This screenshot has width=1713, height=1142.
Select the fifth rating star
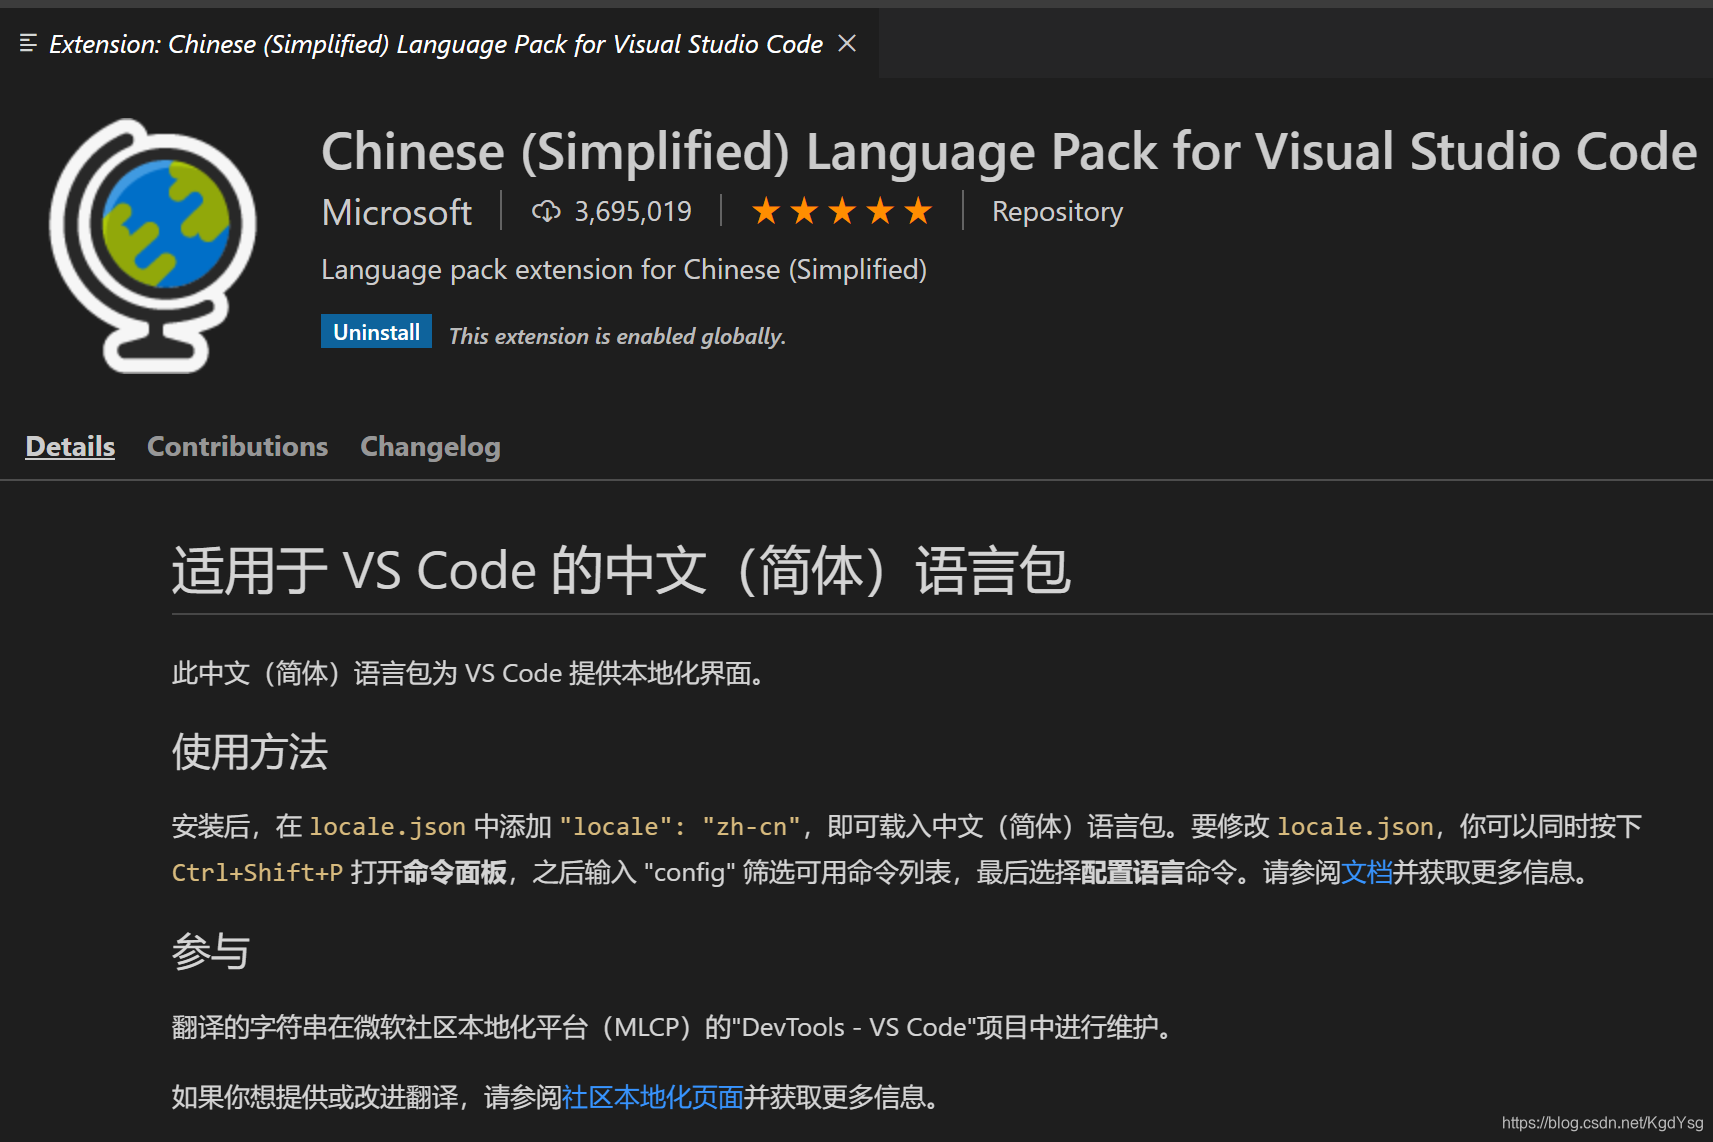point(917,211)
